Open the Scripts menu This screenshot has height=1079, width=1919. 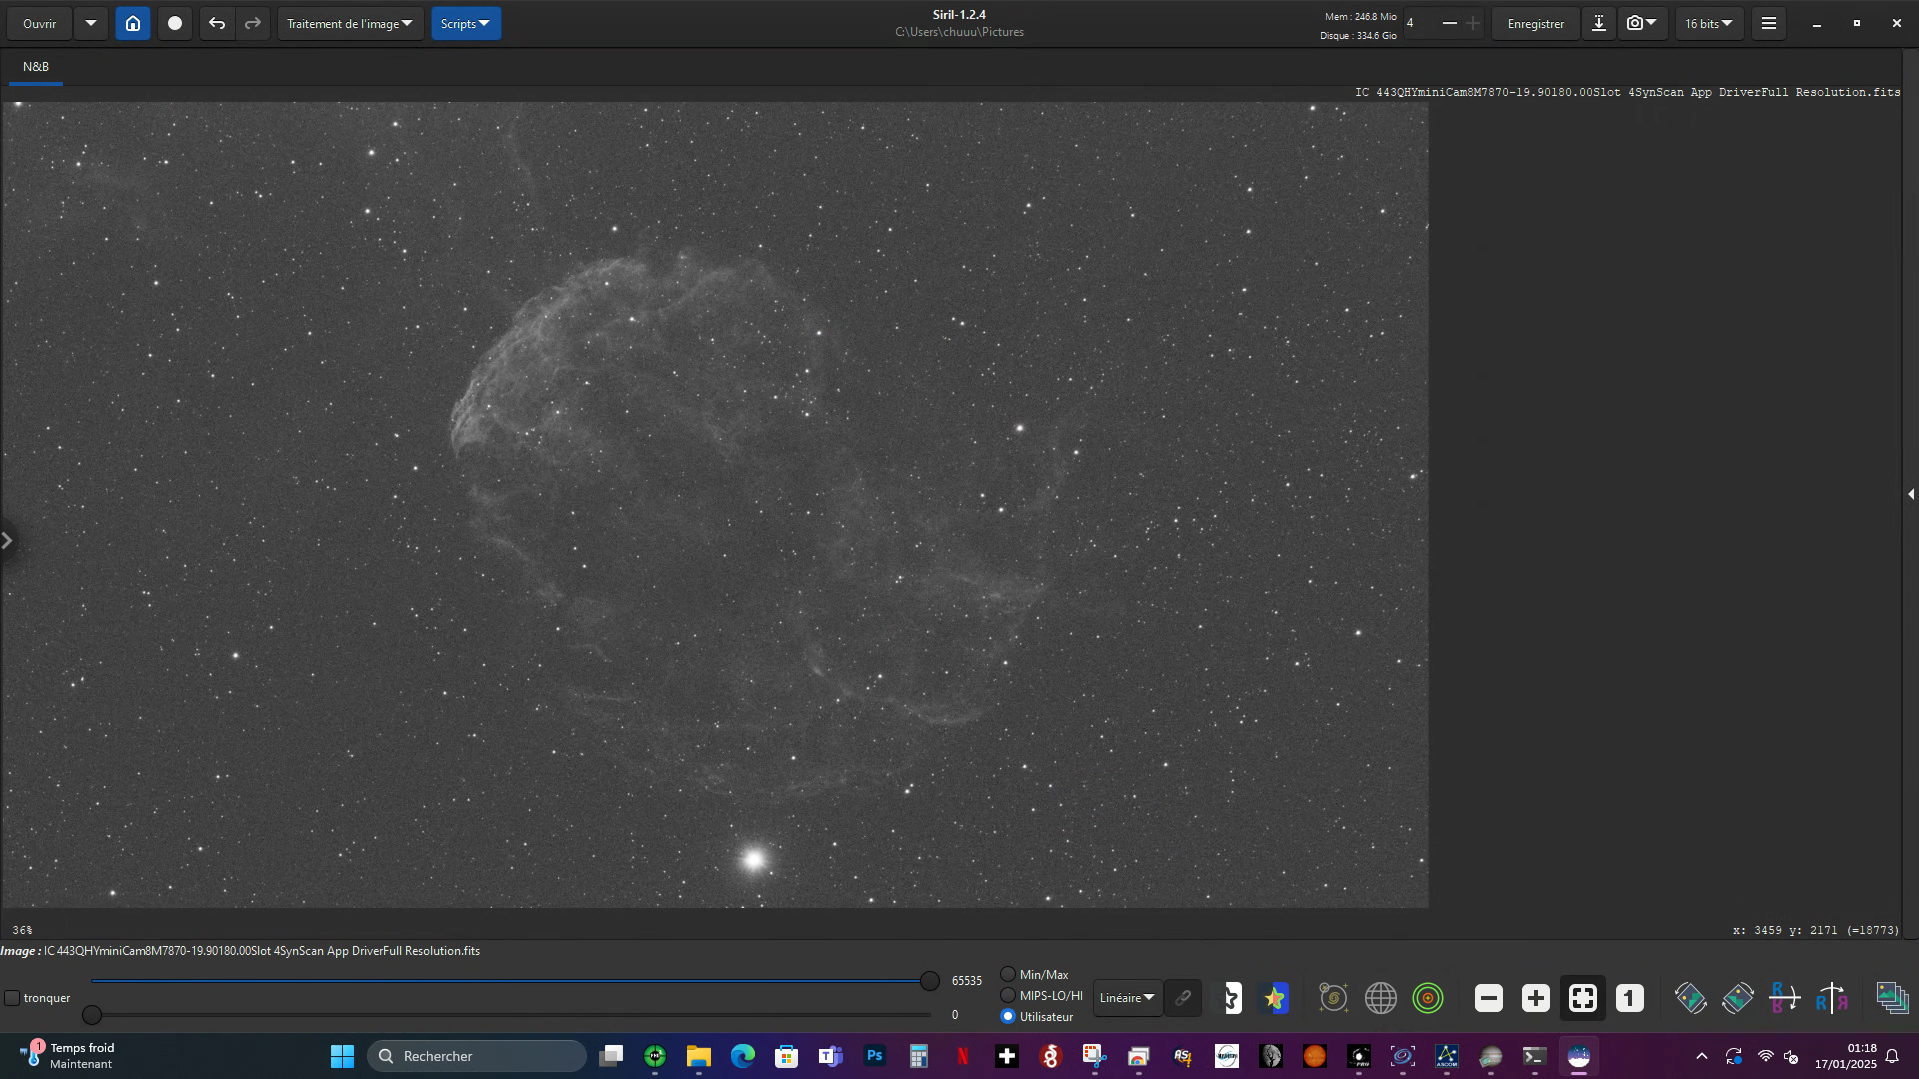pyautogui.click(x=465, y=23)
